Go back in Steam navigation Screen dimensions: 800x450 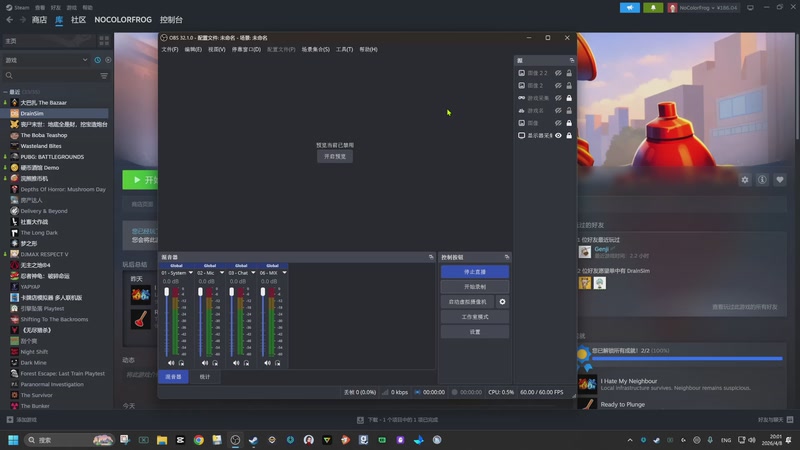click(x=10, y=19)
